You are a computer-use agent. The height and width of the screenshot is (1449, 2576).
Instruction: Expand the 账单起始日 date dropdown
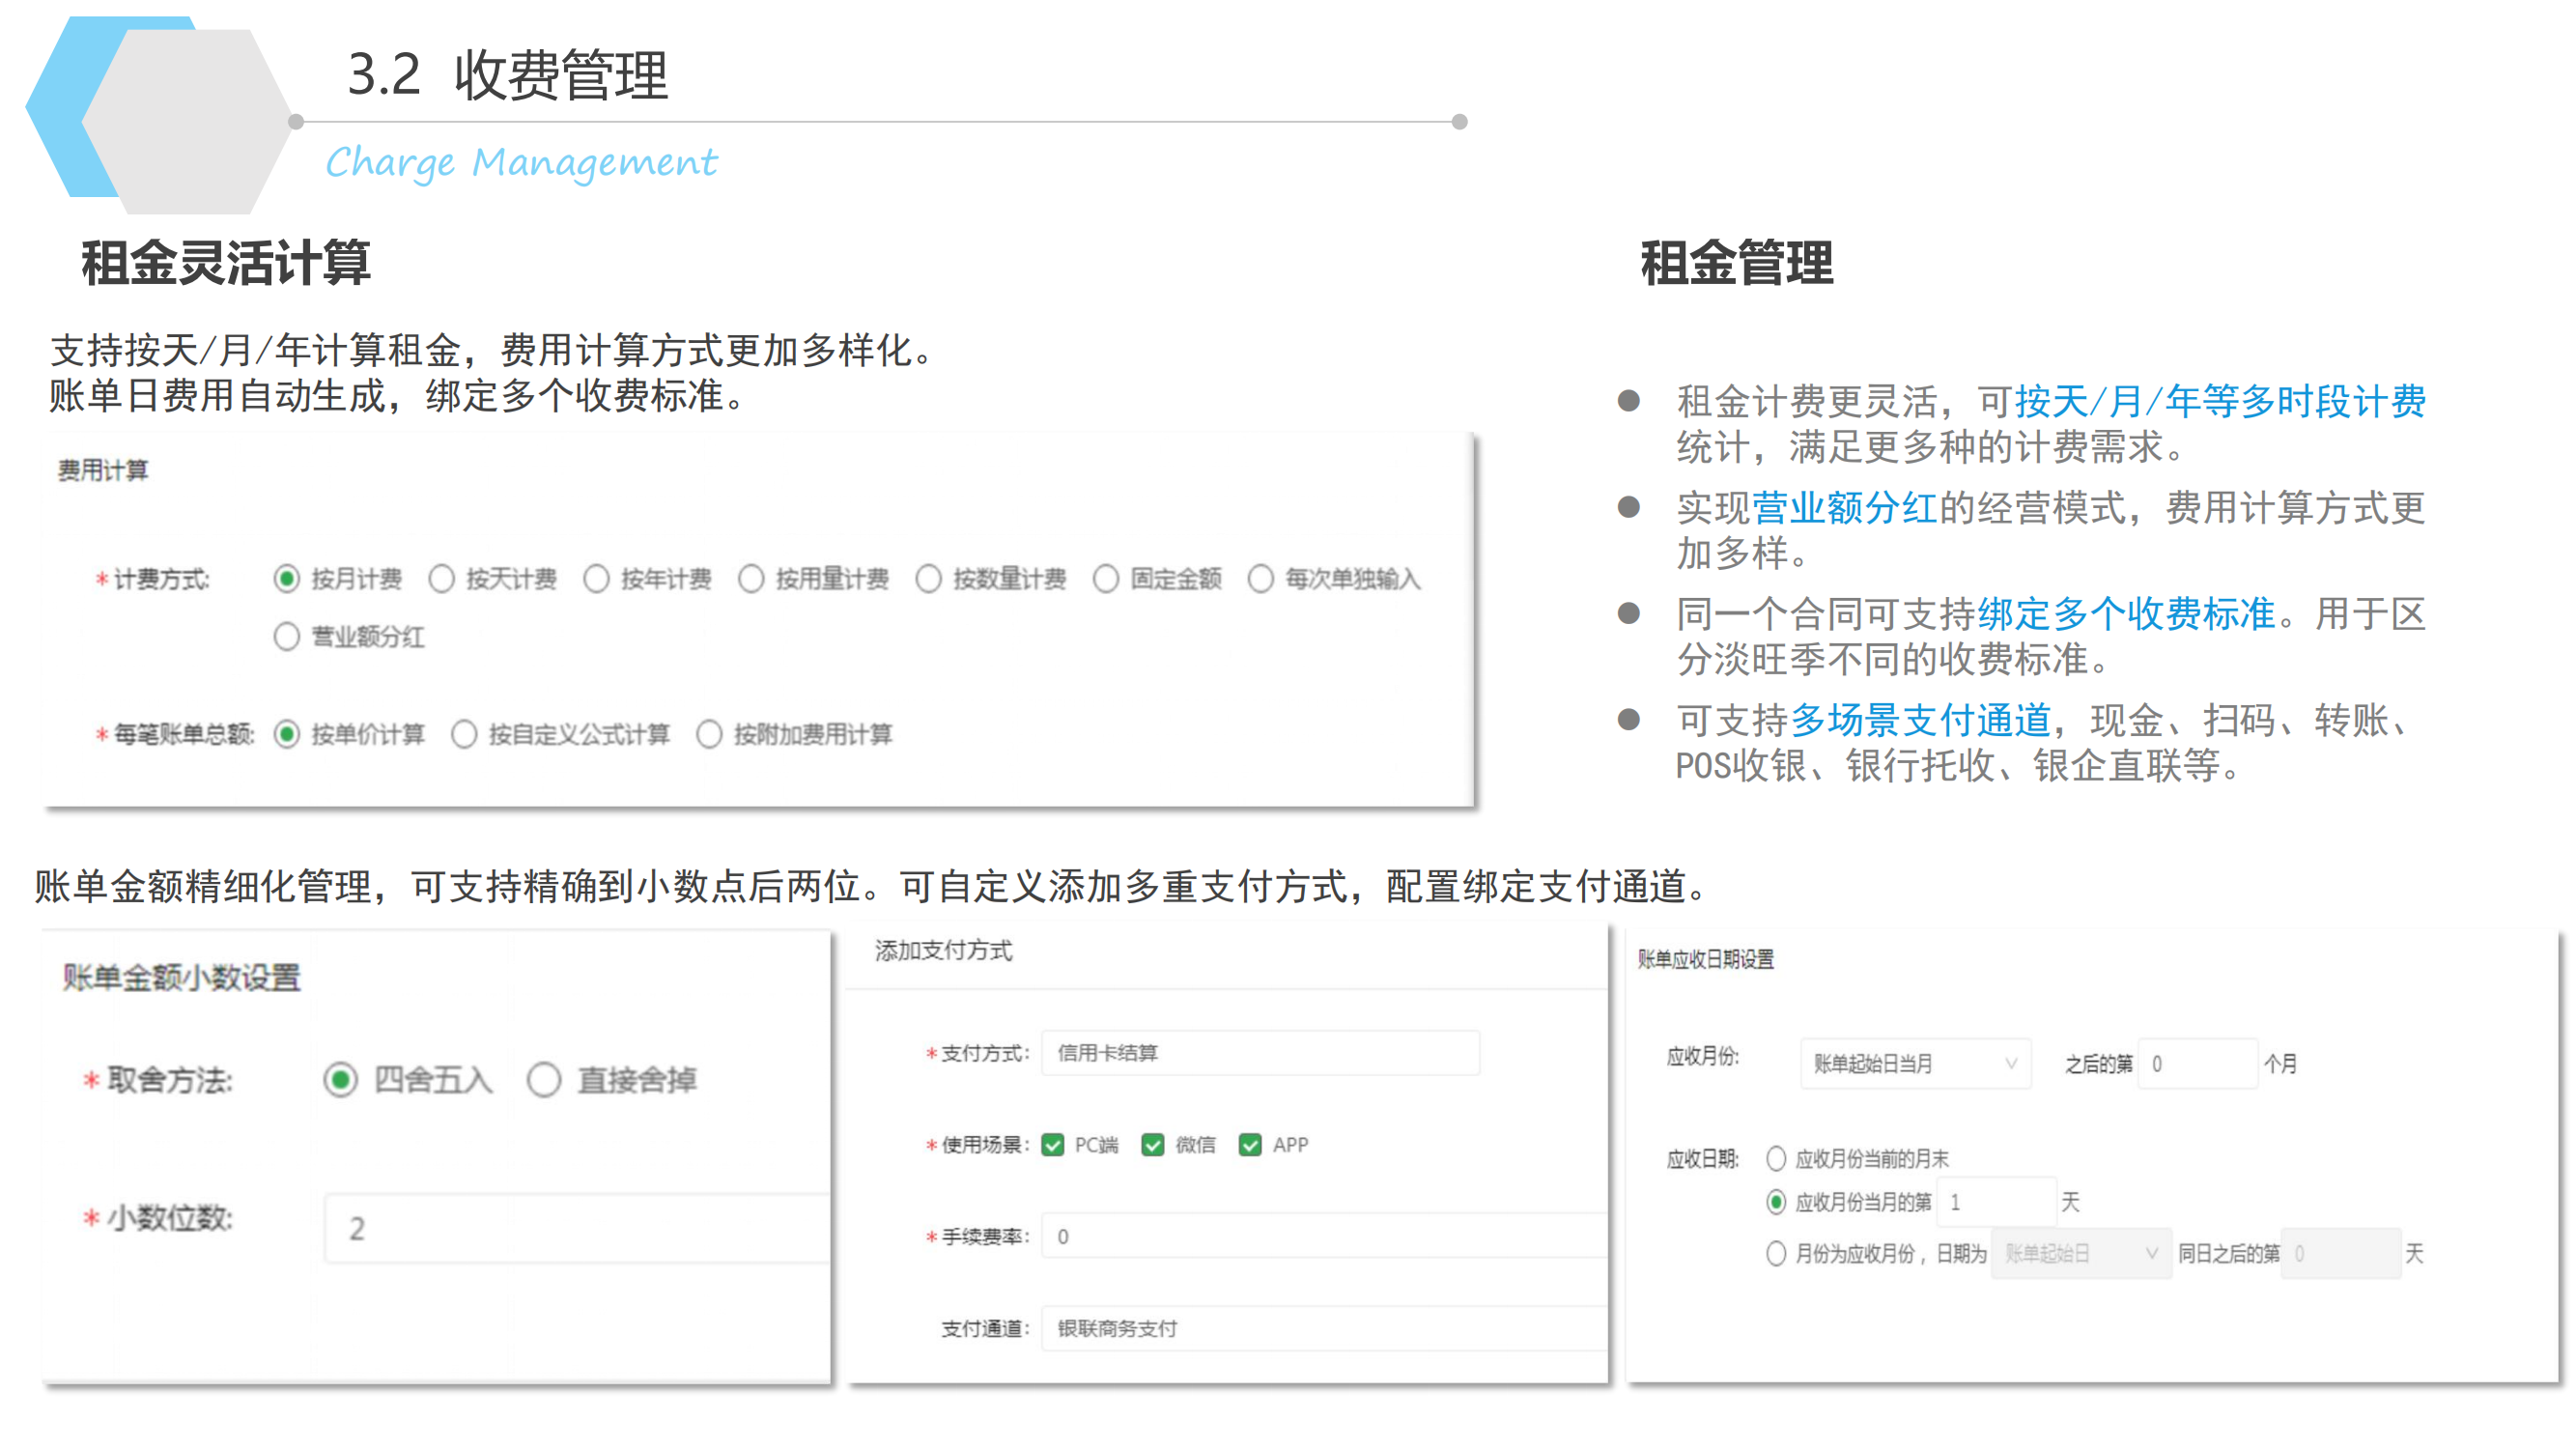[x=2080, y=1254]
